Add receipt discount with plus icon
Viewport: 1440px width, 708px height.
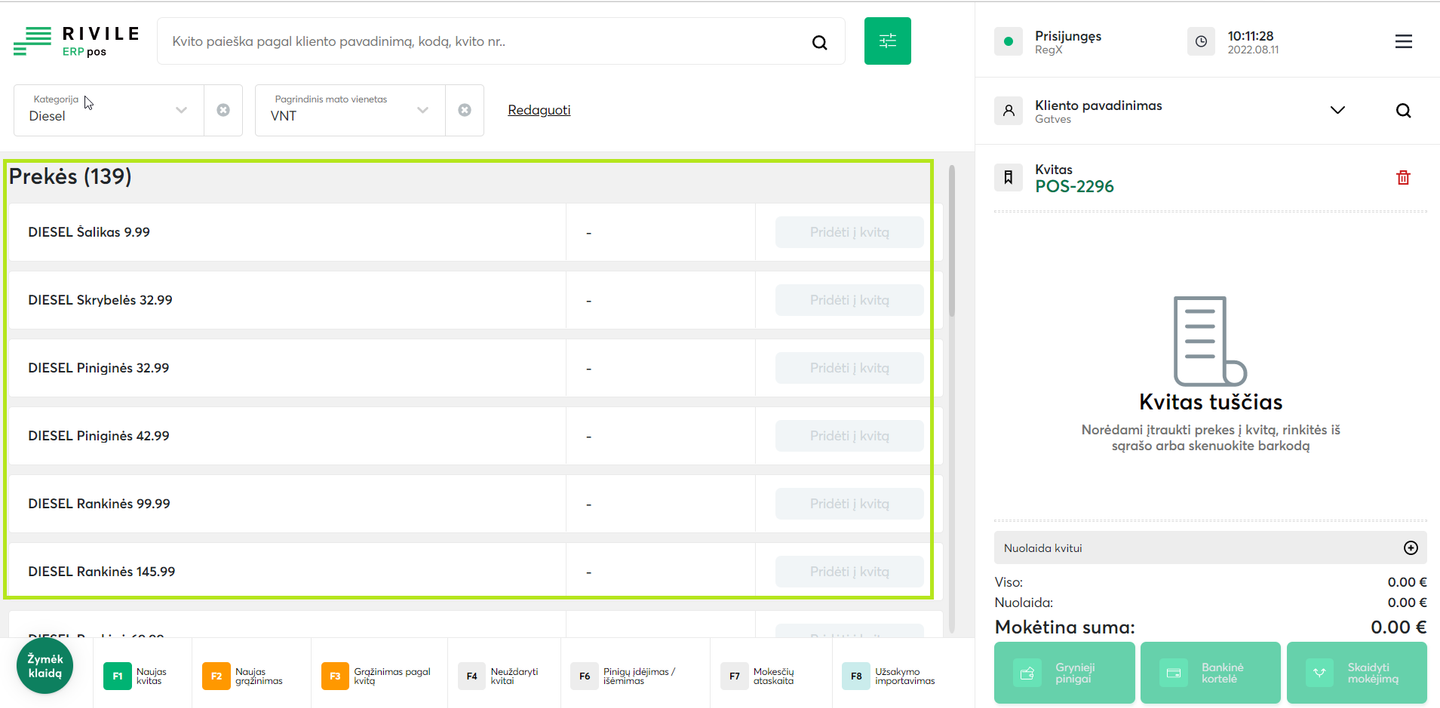(1410, 548)
